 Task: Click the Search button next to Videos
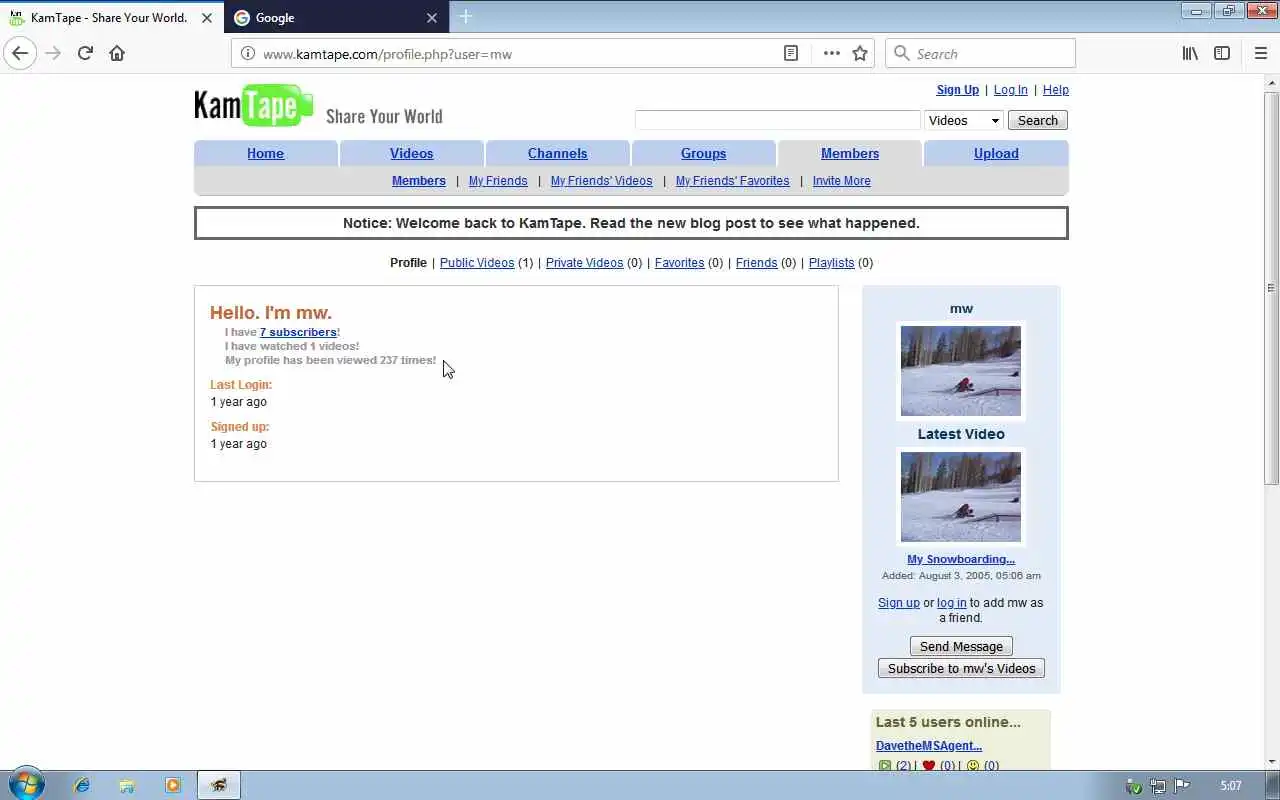click(x=1038, y=120)
